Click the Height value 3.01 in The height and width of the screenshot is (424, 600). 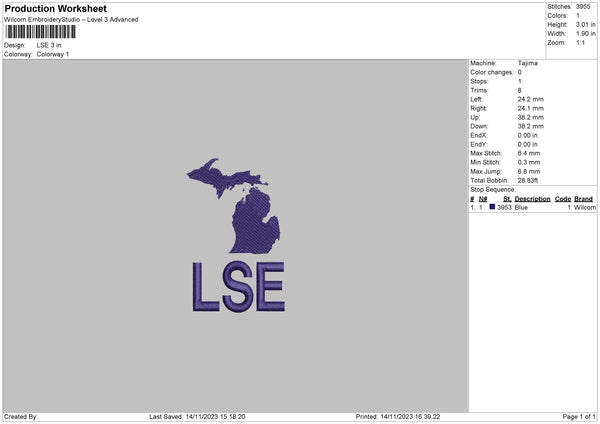point(585,24)
